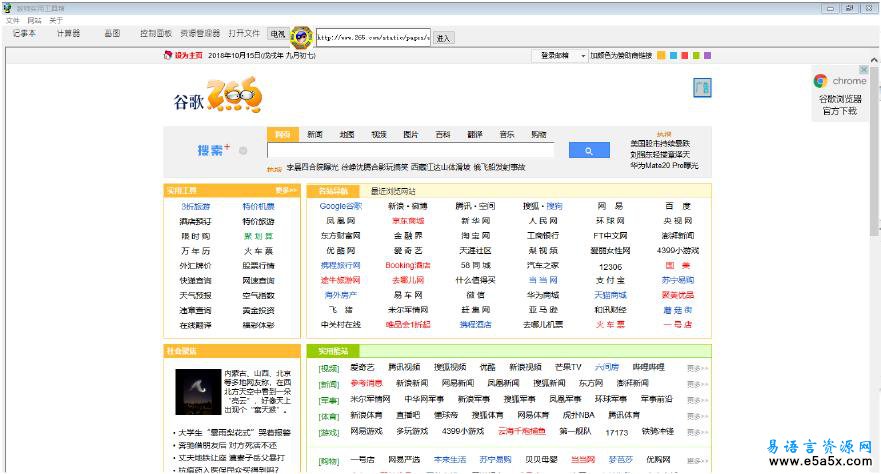The height and width of the screenshot is (474, 881).
Task: Launch 记事本 from the toolbar
Action: pos(24,34)
